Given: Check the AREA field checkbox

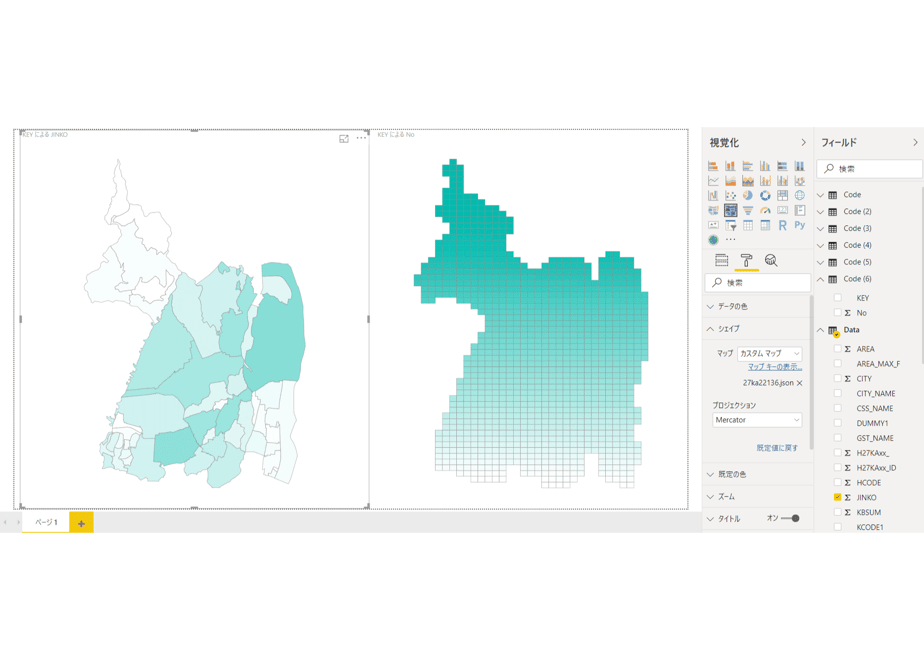Looking at the screenshot, I should click(x=837, y=349).
